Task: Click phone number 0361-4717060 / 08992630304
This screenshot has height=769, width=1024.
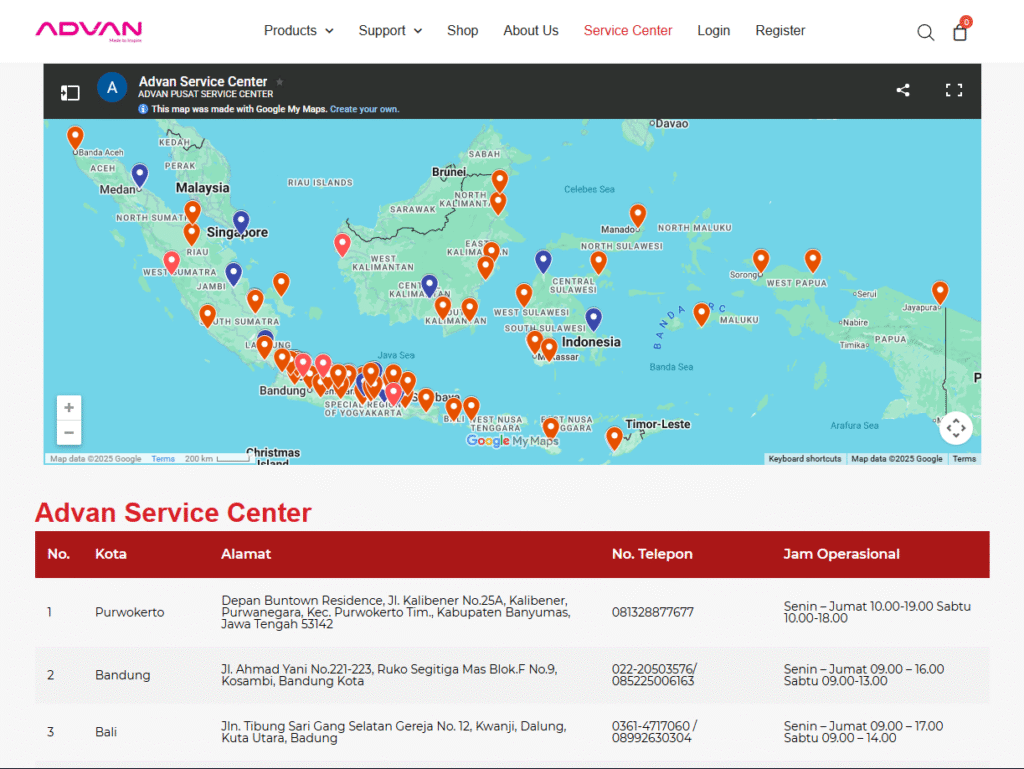Action: point(654,732)
